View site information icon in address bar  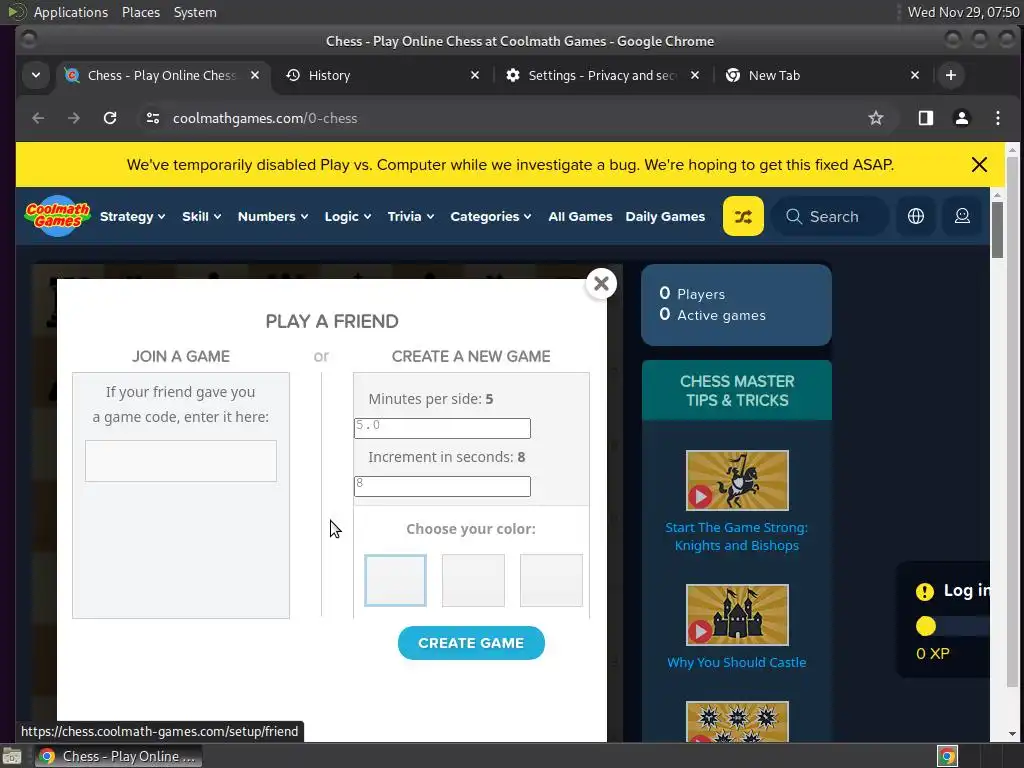(x=153, y=118)
